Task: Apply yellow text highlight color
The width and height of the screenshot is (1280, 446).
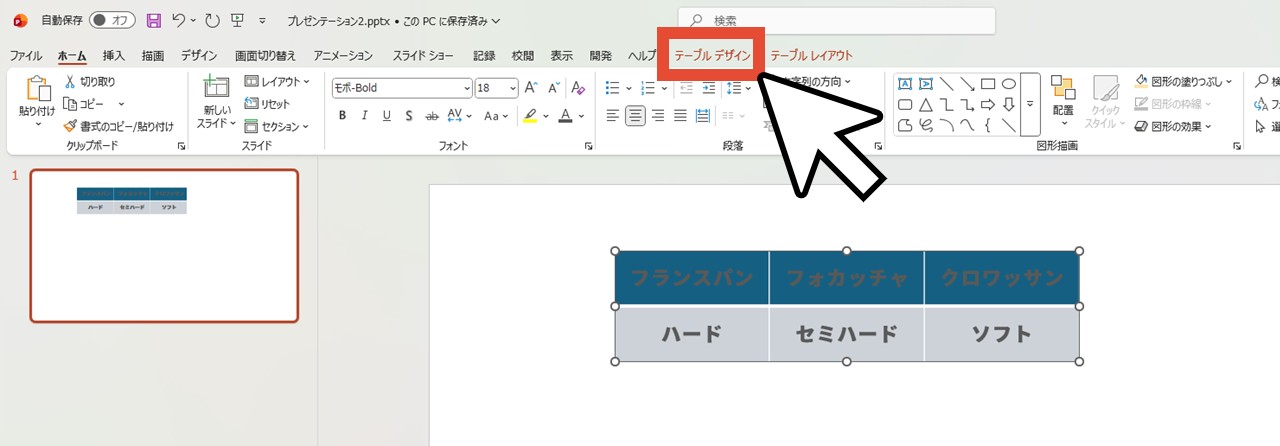Action: [530, 116]
